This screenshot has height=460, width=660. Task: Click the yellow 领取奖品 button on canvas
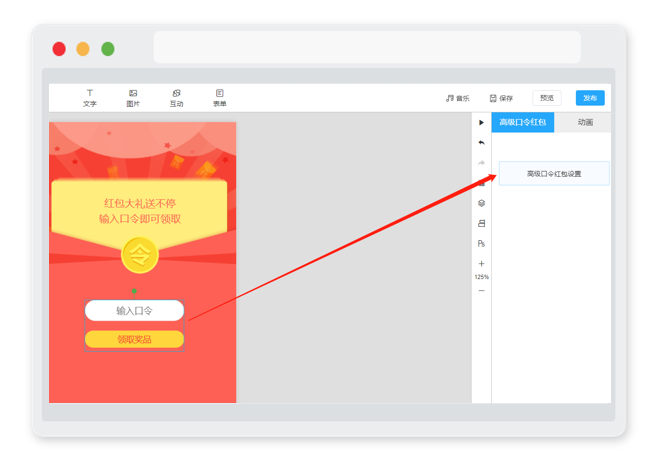click(134, 339)
